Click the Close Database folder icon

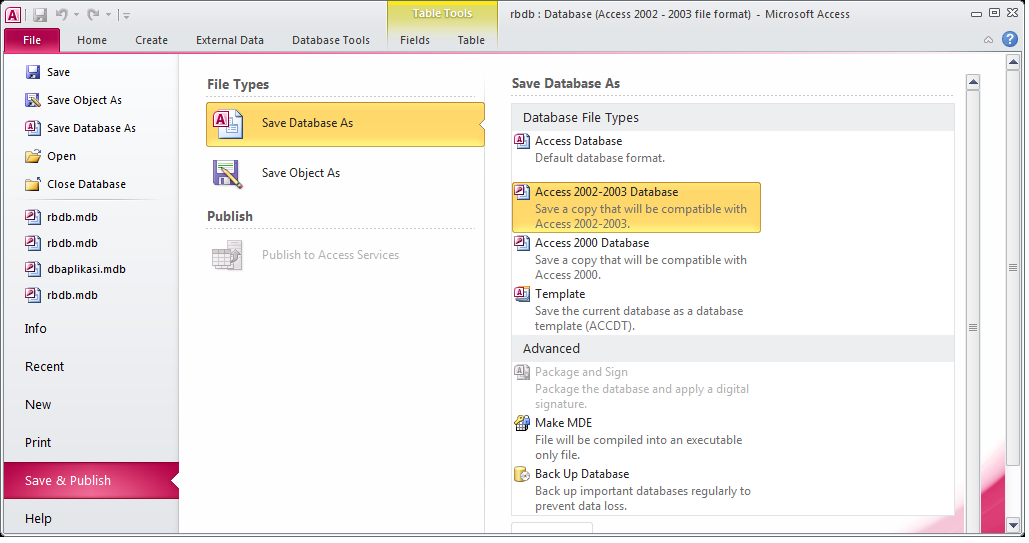point(33,185)
